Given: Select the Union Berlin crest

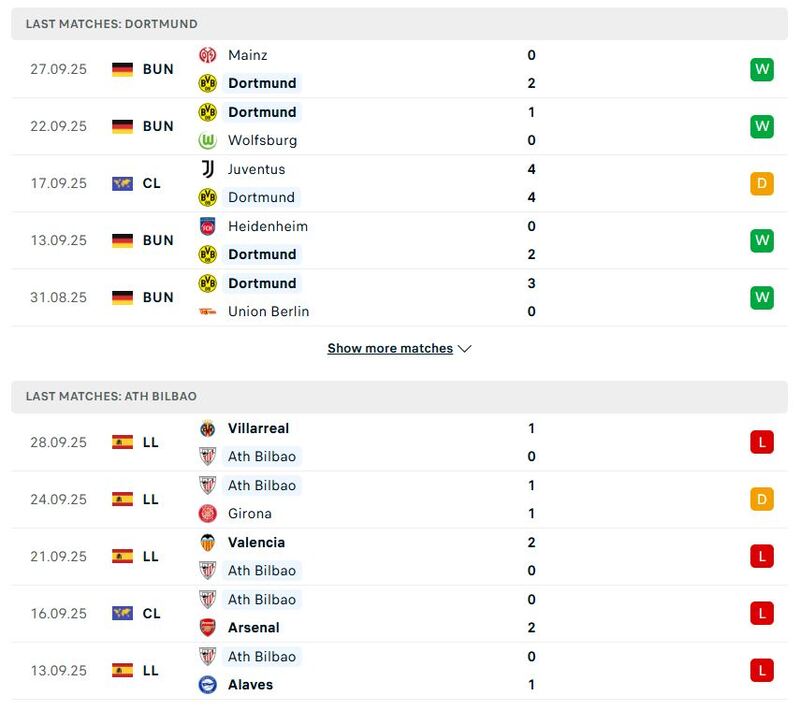Looking at the screenshot, I should pyautogui.click(x=210, y=311).
